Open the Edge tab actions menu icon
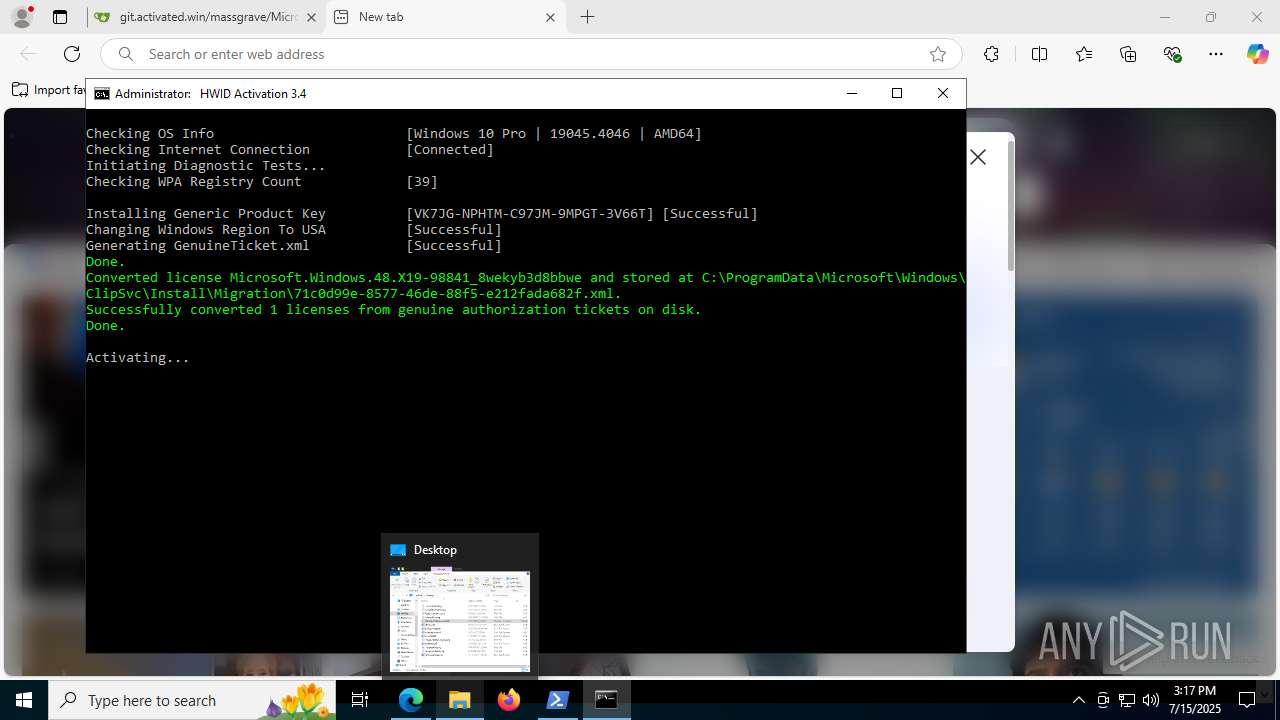 (60, 17)
